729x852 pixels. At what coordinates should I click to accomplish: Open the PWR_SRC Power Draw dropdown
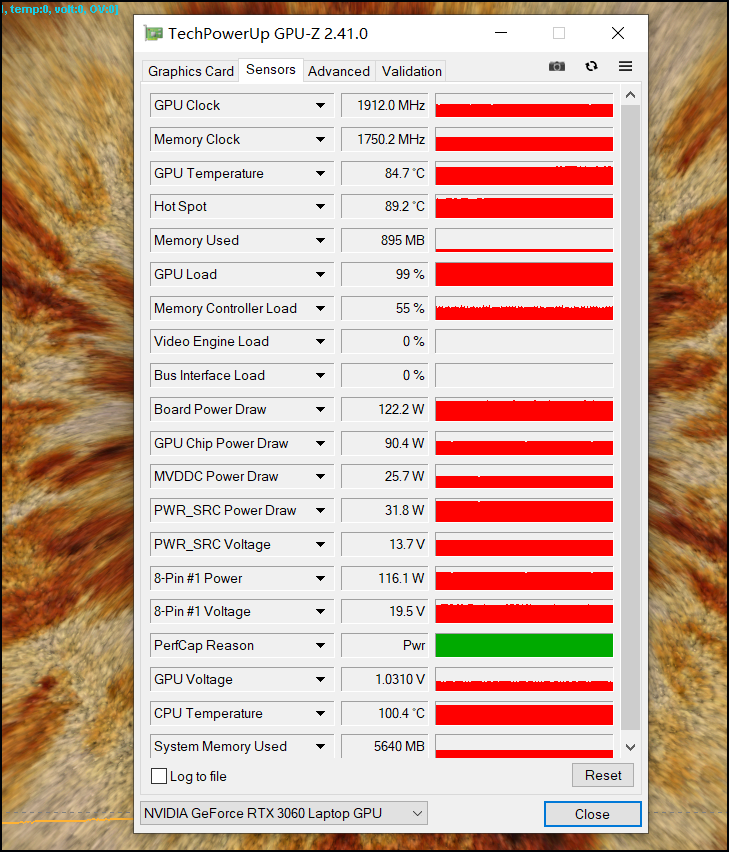point(320,510)
